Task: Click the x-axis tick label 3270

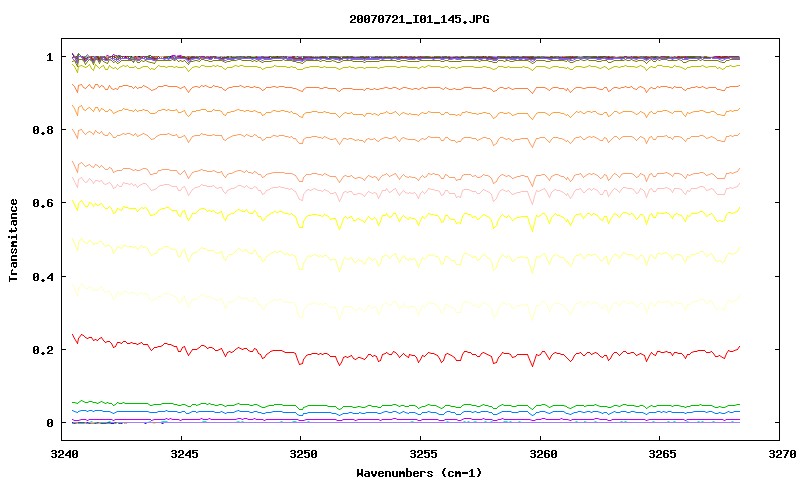Action: (782, 454)
